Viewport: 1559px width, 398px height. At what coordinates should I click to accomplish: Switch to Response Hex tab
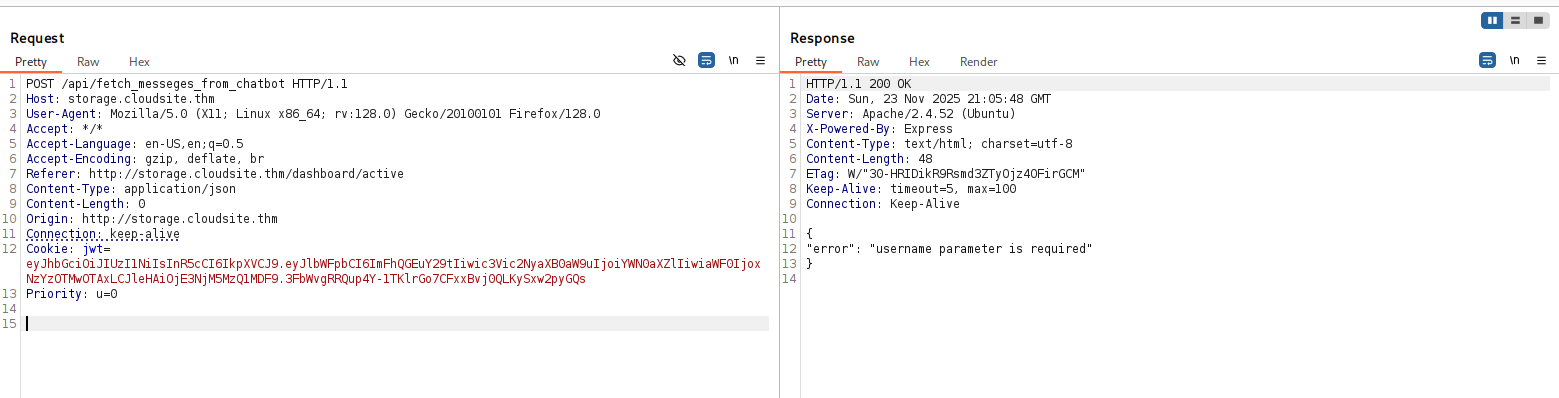coord(919,62)
